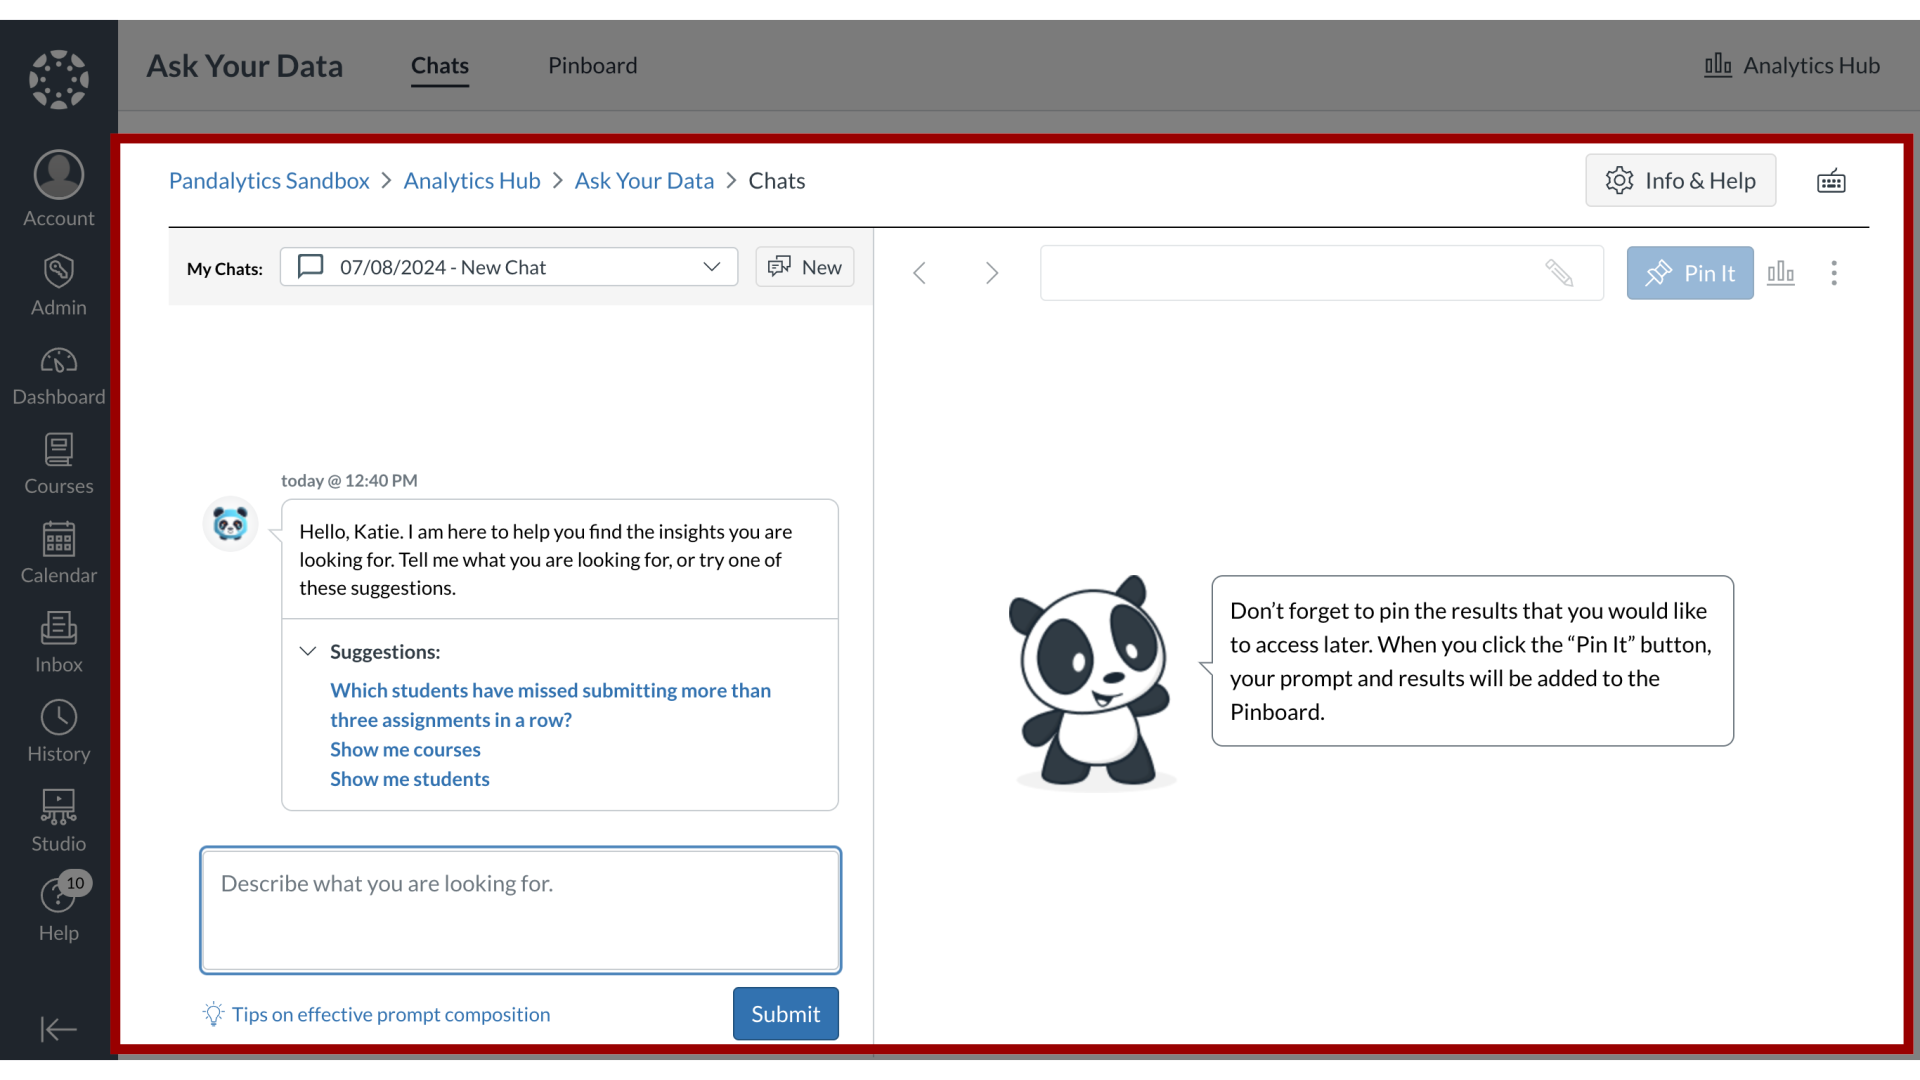Select the Chats tab in navigation
Viewport: 1920px width, 1080px height.
[439, 65]
